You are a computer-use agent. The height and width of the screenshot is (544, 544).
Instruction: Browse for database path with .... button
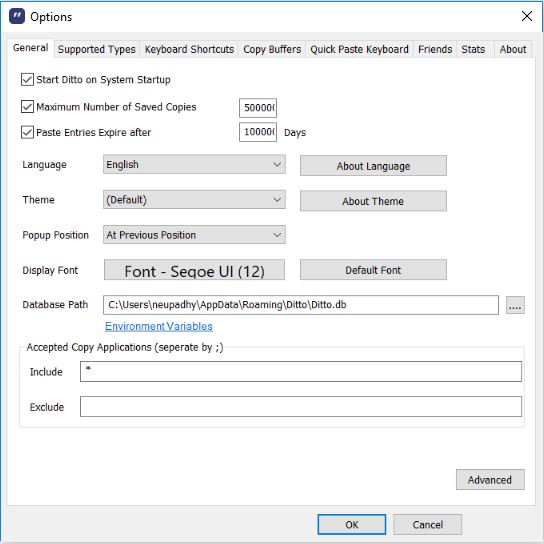(x=515, y=305)
